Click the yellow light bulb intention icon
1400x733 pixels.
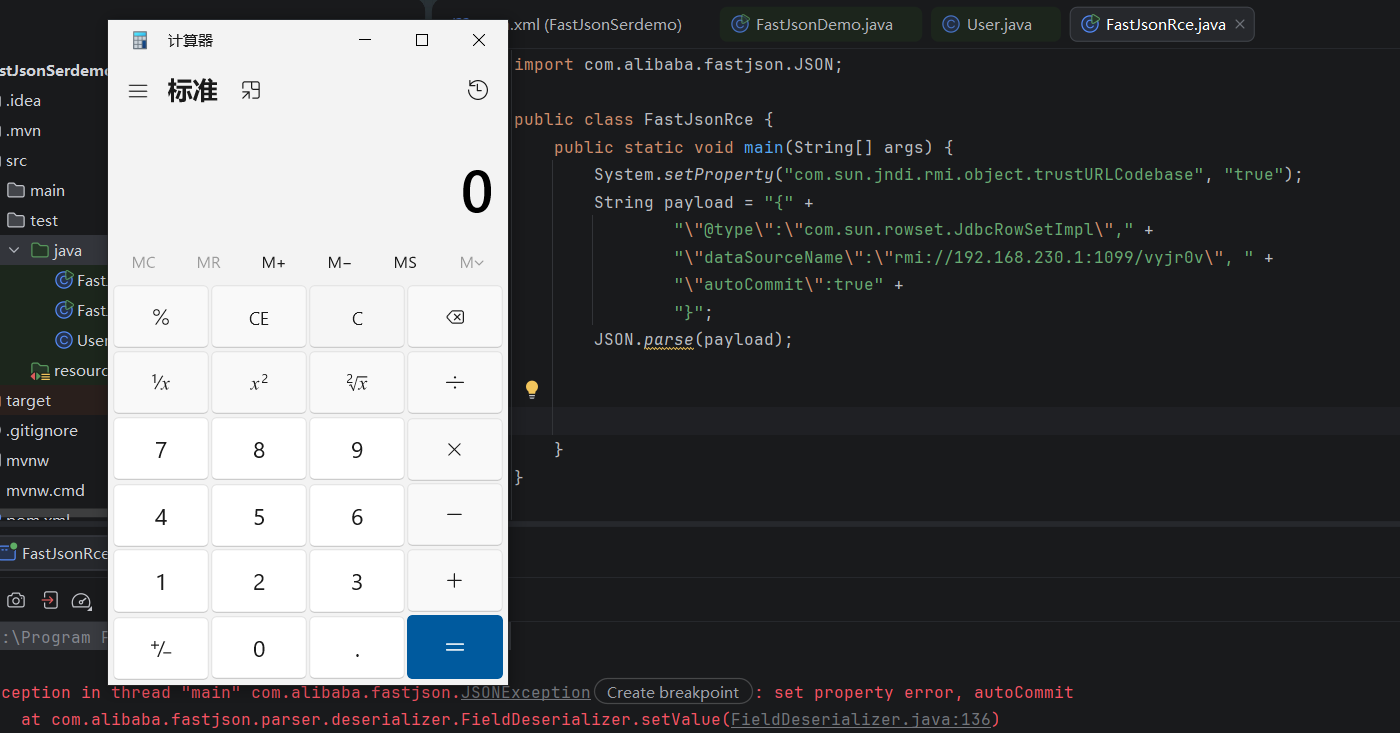pos(532,389)
